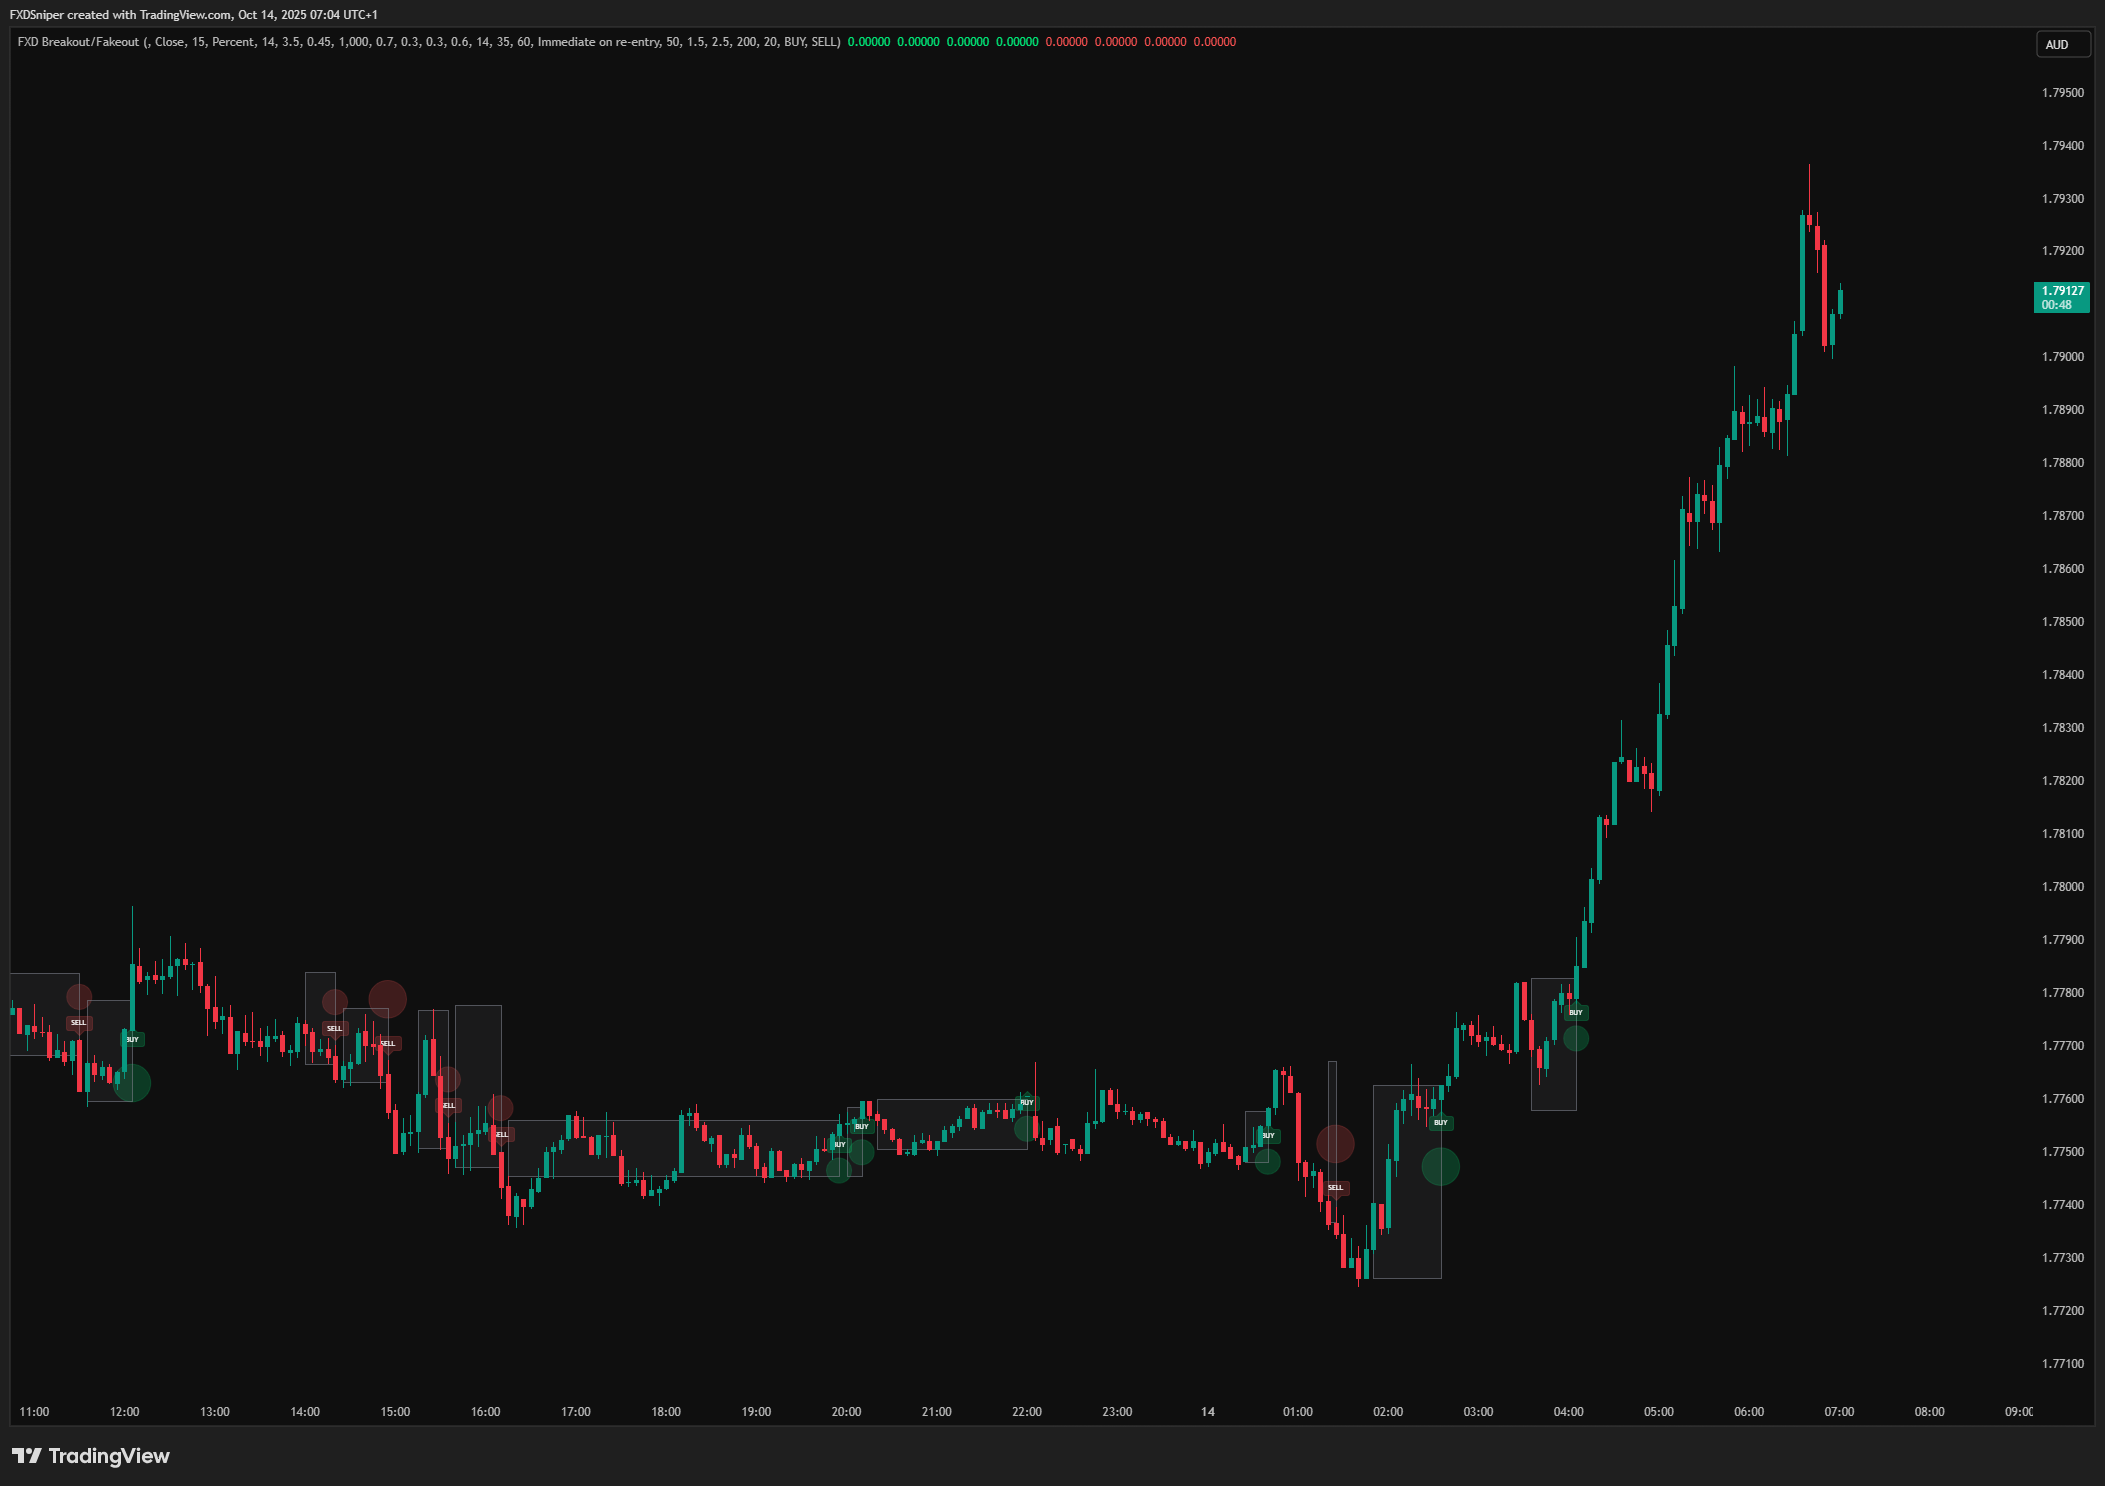Click the SELL signal label after 01:00

[x=1335, y=1187]
